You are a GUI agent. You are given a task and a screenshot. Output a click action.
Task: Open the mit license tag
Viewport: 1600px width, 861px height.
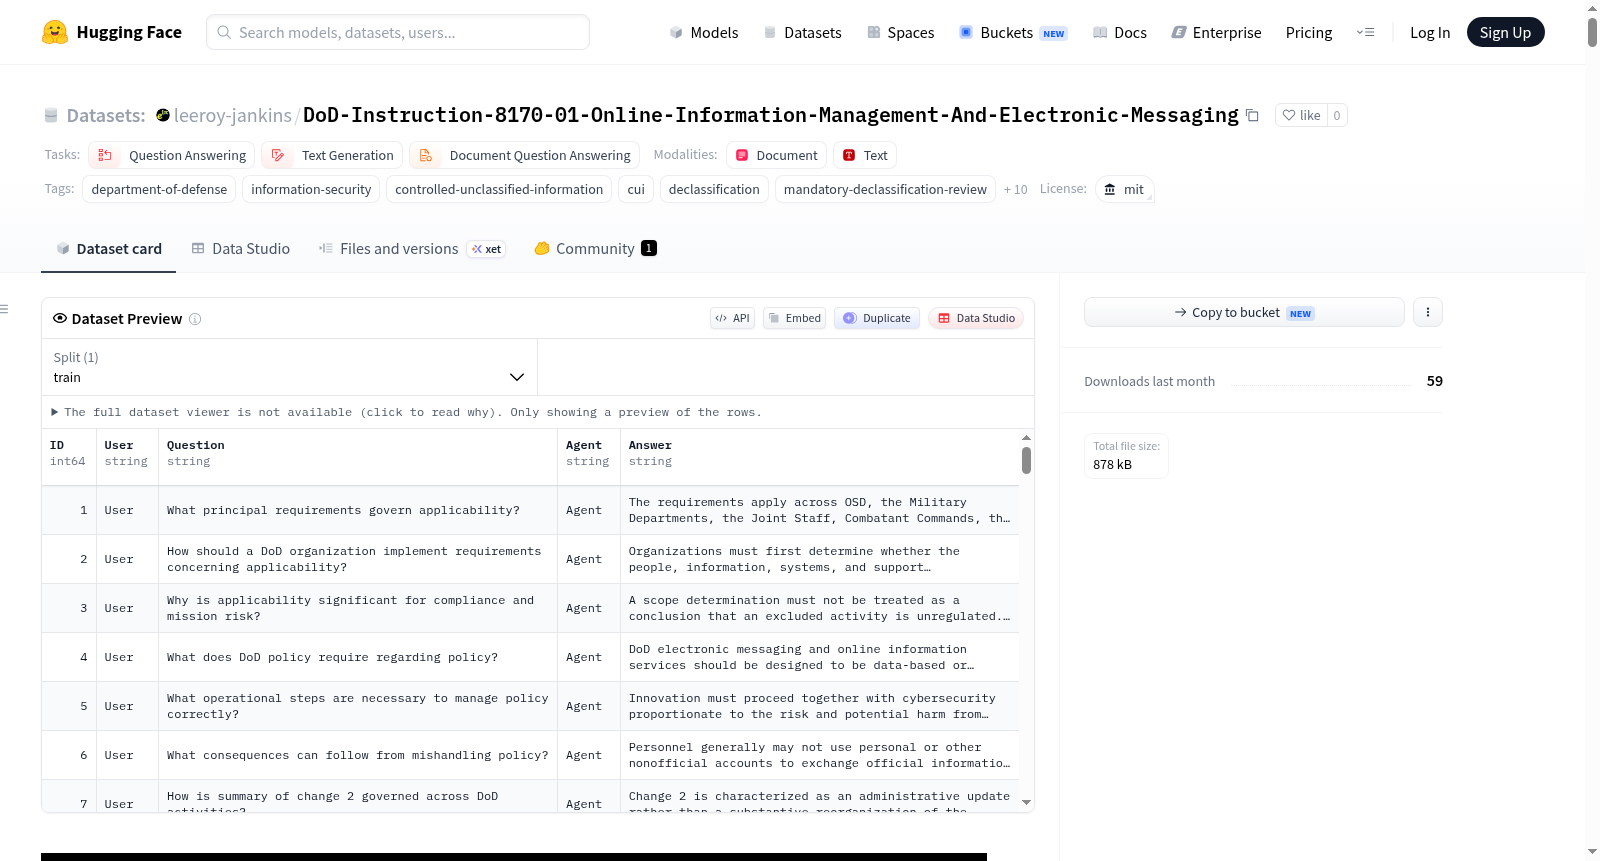[x=1125, y=189]
